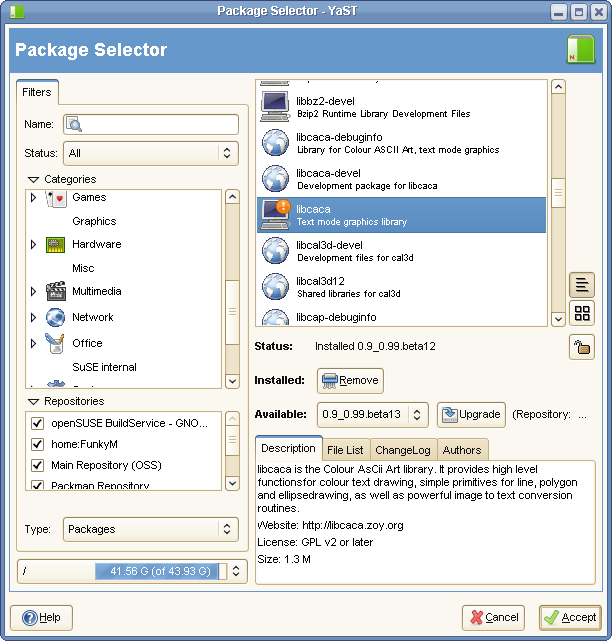
Task: Expand the Hardware category
Action: 34,244
